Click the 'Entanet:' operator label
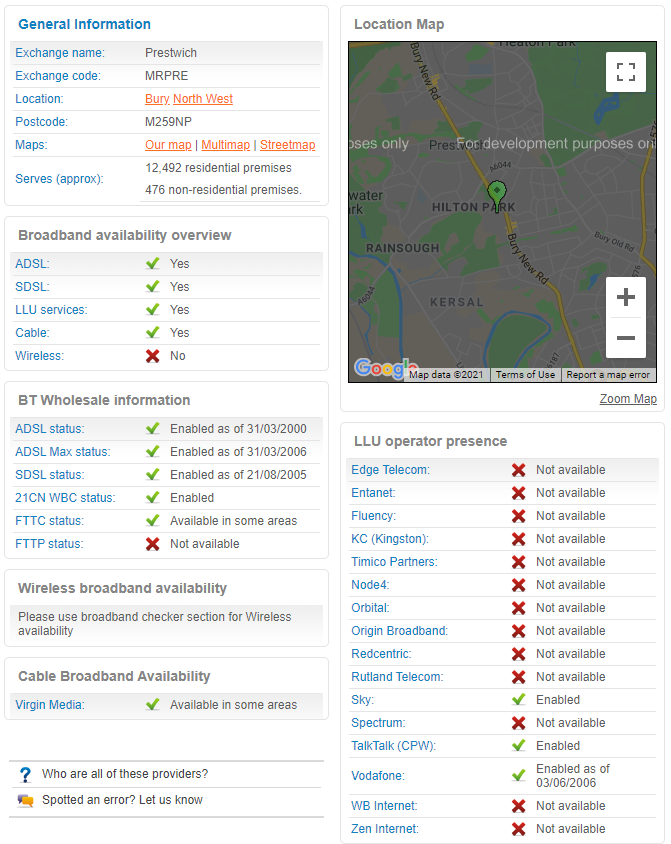The height and width of the screenshot is (844, 671). tap(373, 493)
